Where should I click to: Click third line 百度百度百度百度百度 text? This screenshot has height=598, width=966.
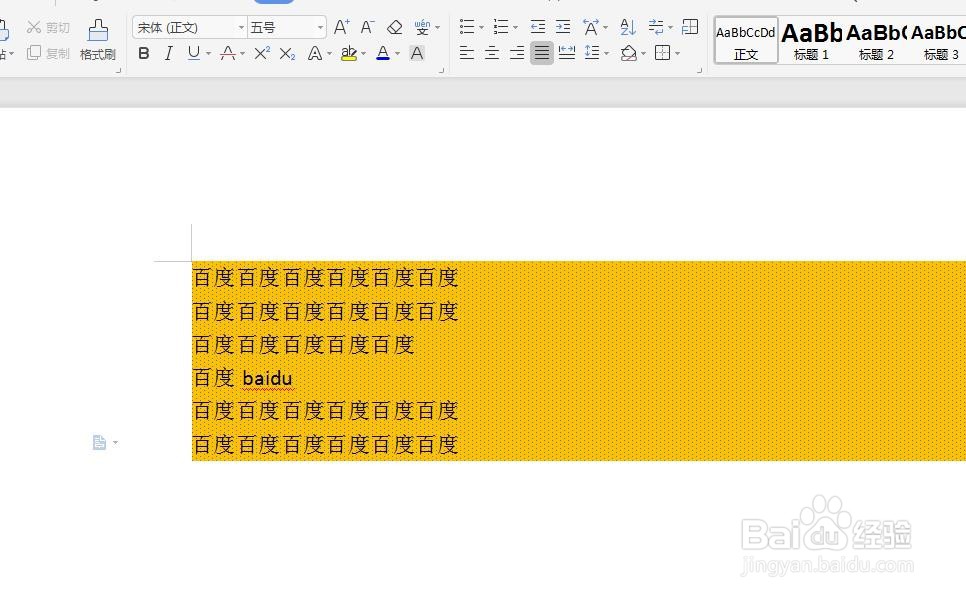click(x=303, y=345)
